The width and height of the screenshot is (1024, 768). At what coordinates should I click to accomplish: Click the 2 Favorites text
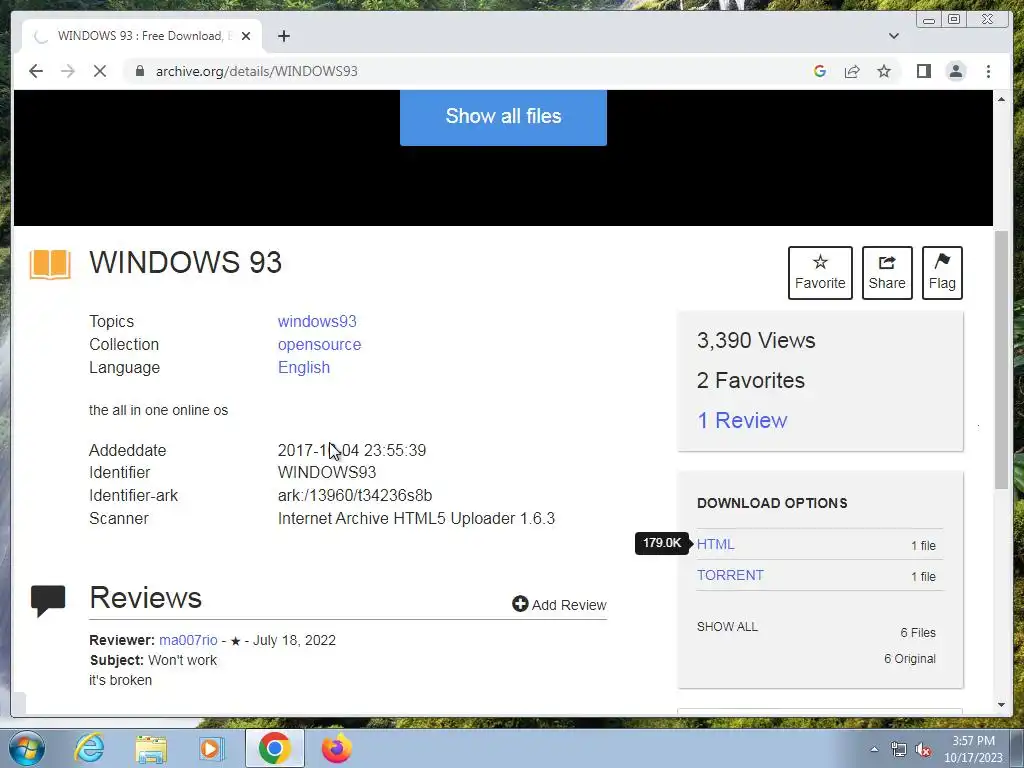(x=751, y=380)
